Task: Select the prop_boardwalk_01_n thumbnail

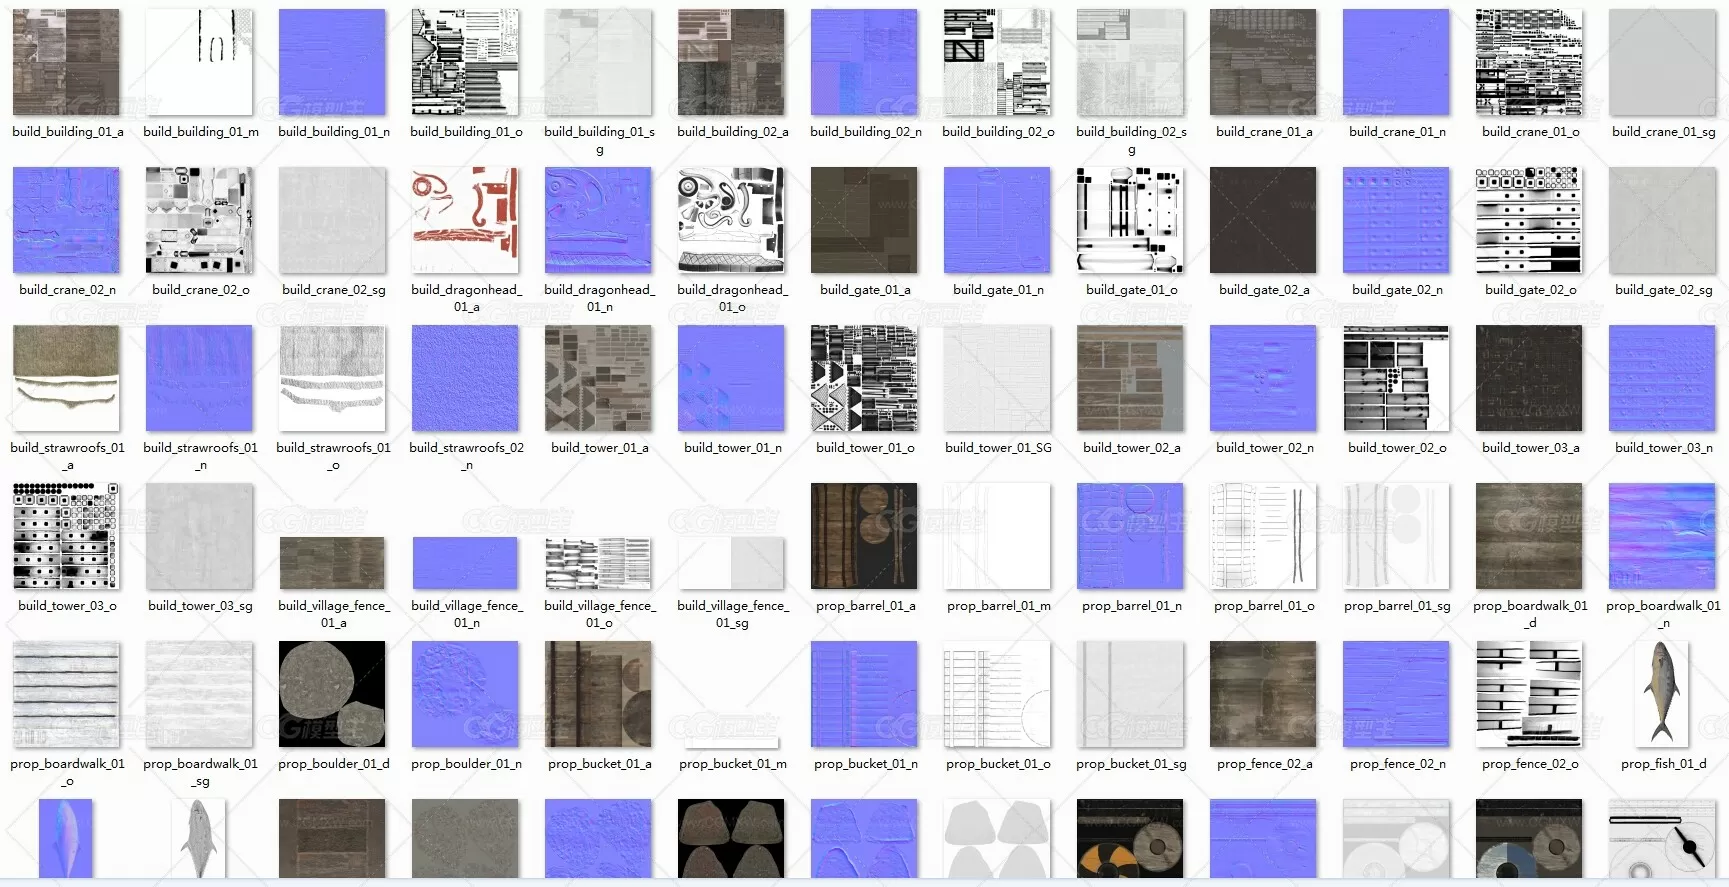Action: tap(1662, 536)
